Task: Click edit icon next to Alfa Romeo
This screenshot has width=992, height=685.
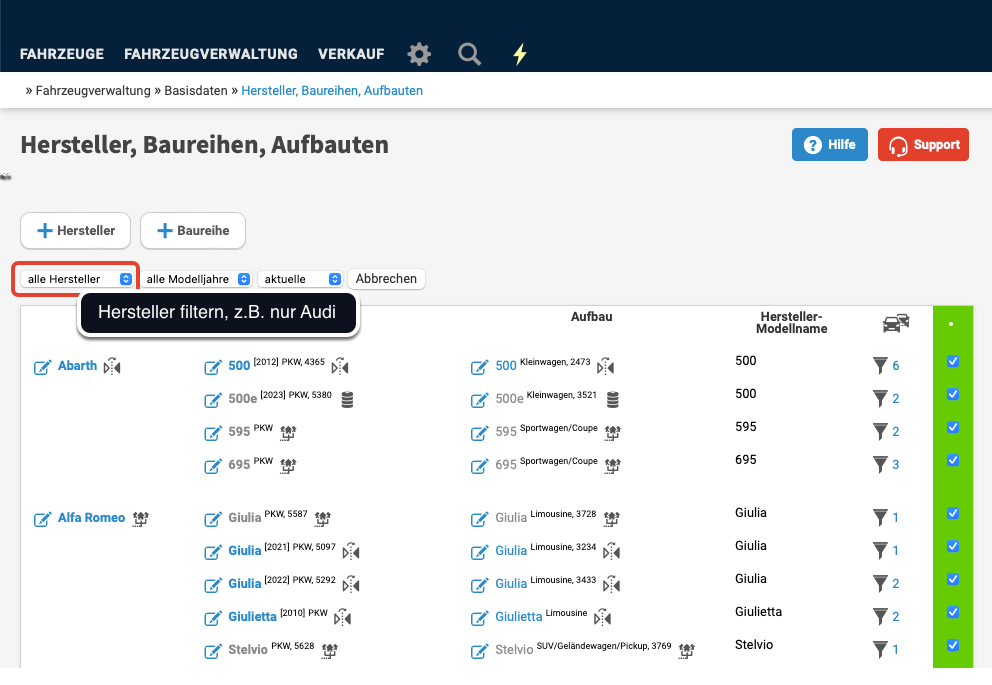Action: tap(42, 519)
